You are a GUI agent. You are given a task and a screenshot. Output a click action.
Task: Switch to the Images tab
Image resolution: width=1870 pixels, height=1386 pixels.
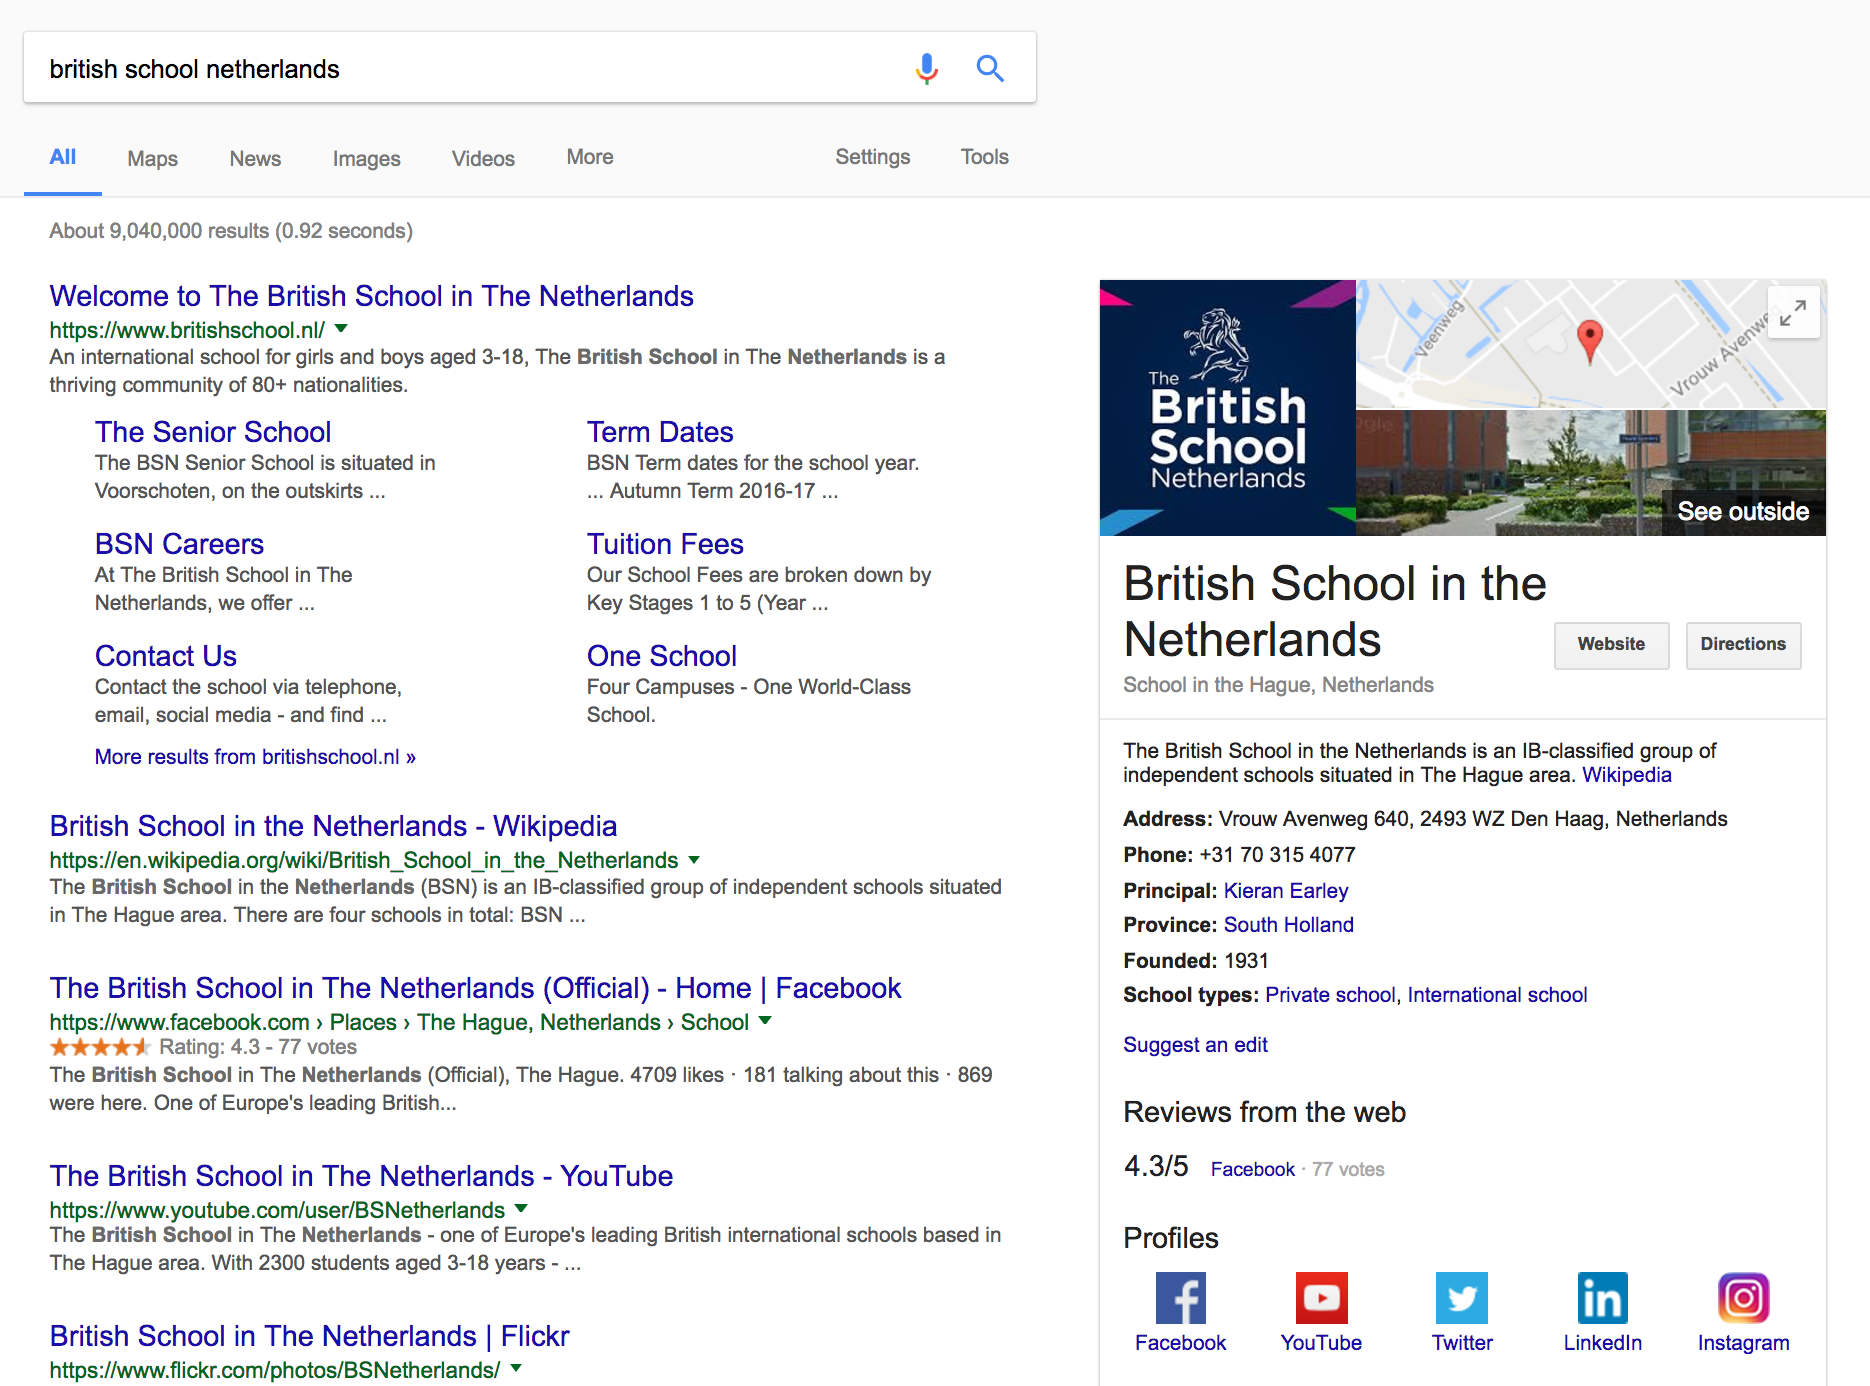point(366,158)
